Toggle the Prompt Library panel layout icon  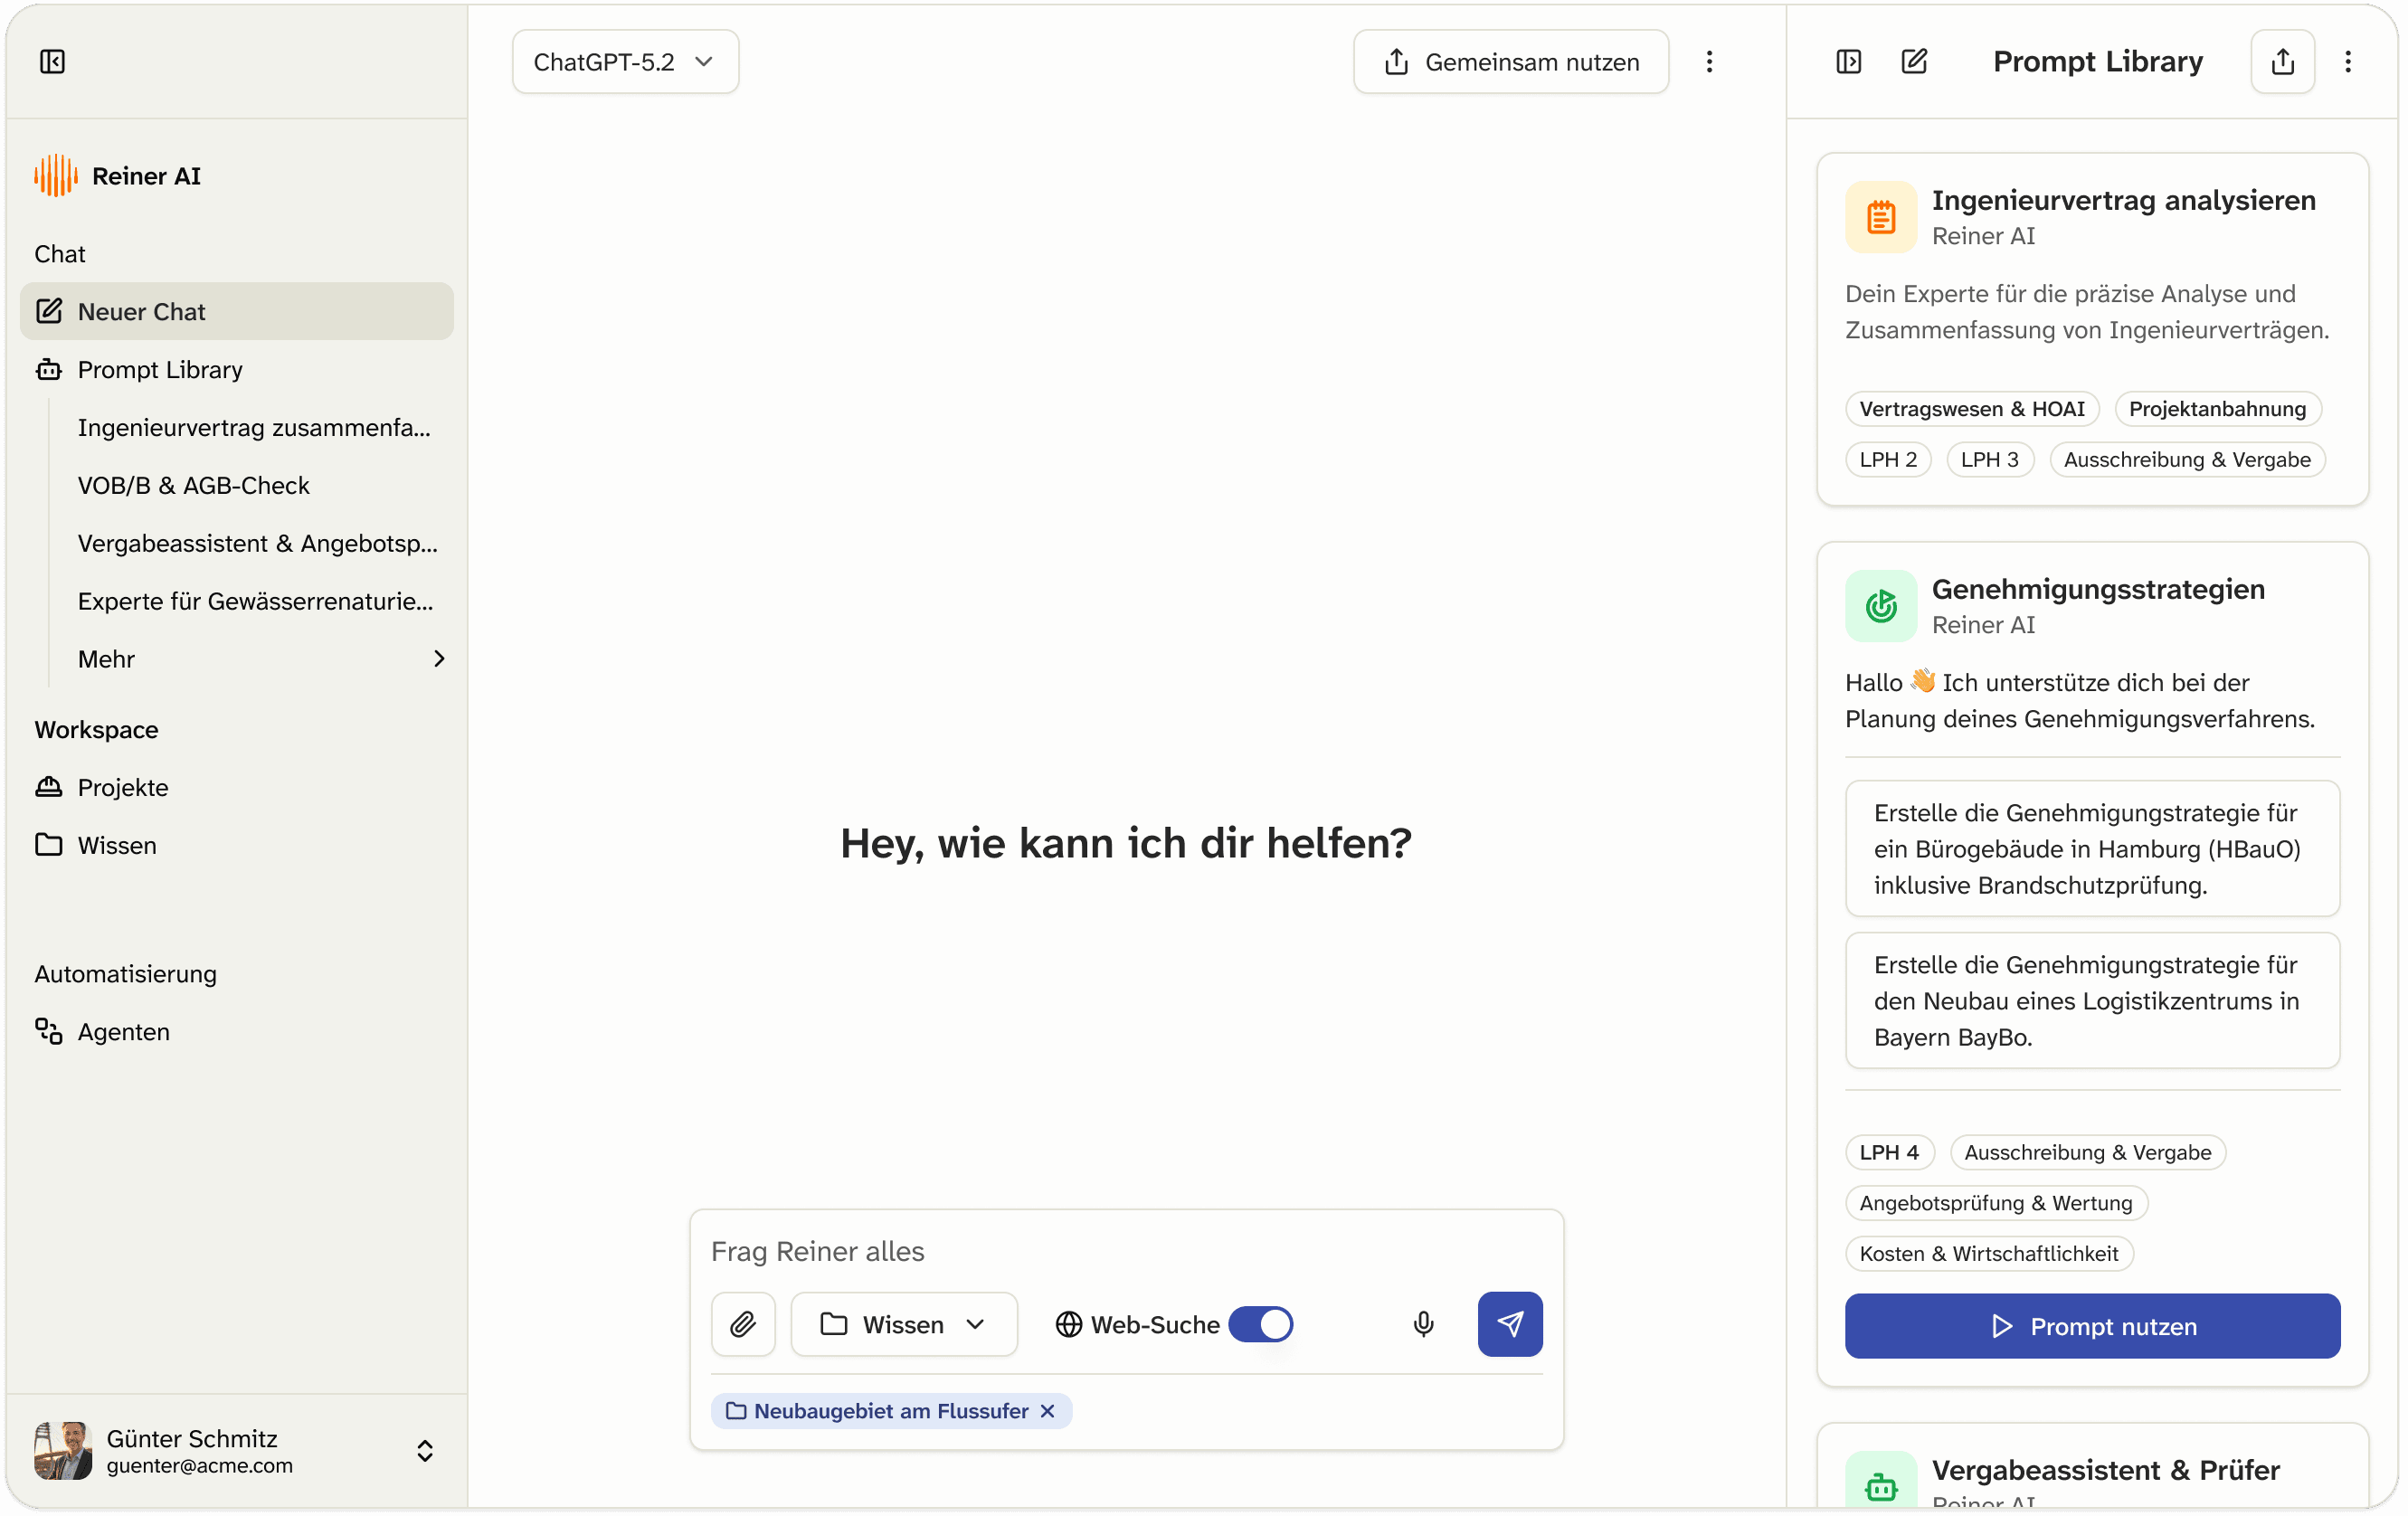point(1848,62)
